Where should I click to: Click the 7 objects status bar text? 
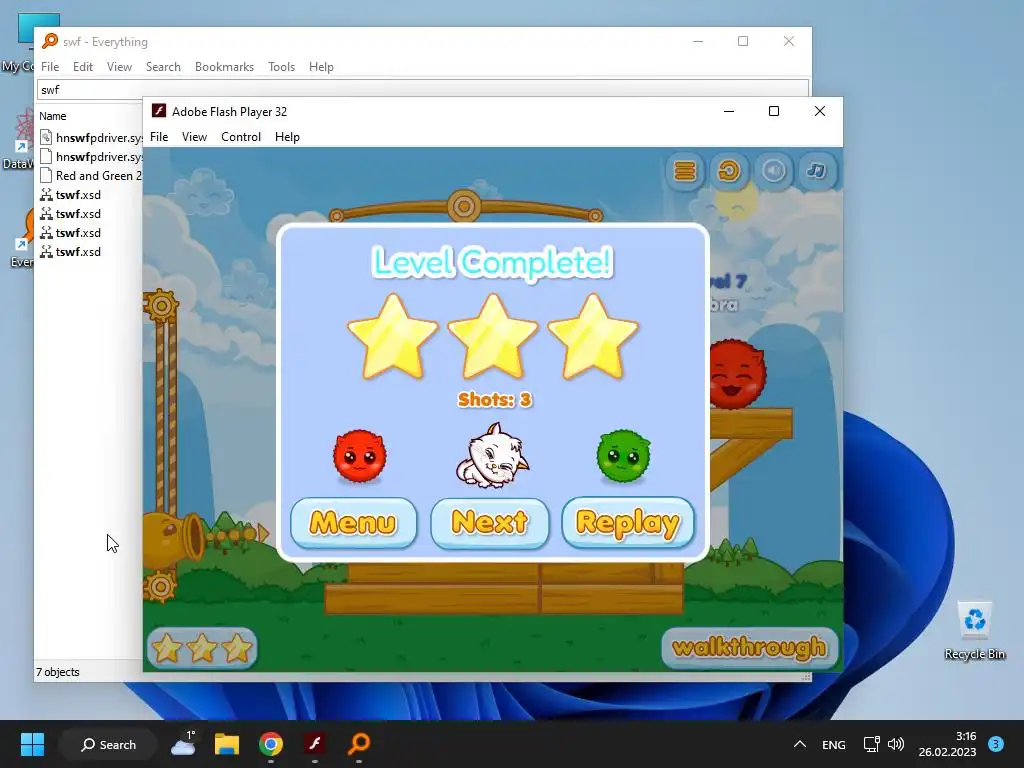(x=57, y=672)
